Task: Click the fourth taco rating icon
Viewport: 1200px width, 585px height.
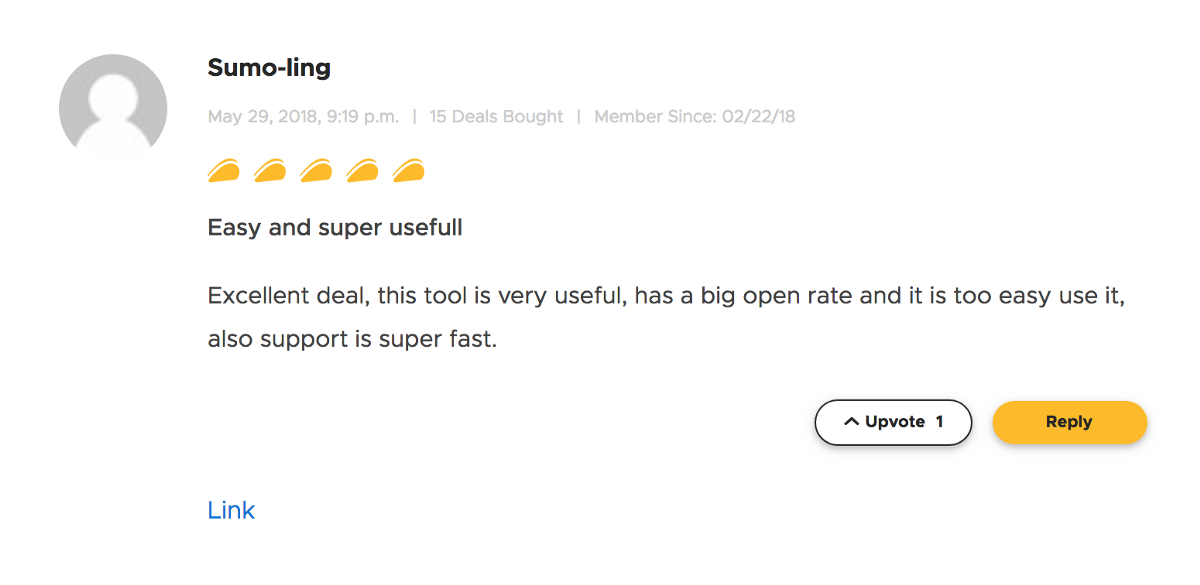Action: tap(362, 172)
